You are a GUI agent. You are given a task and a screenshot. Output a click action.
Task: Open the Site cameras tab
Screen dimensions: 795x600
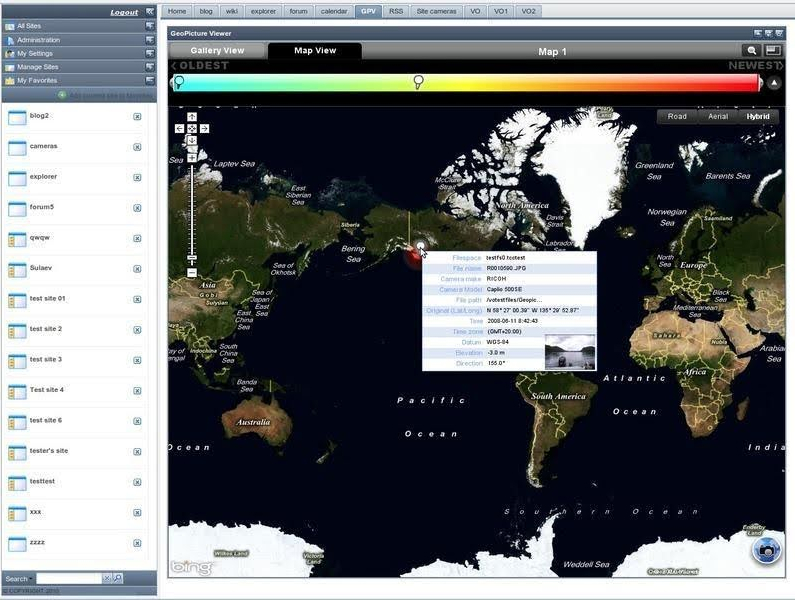[x=436, y=11]
